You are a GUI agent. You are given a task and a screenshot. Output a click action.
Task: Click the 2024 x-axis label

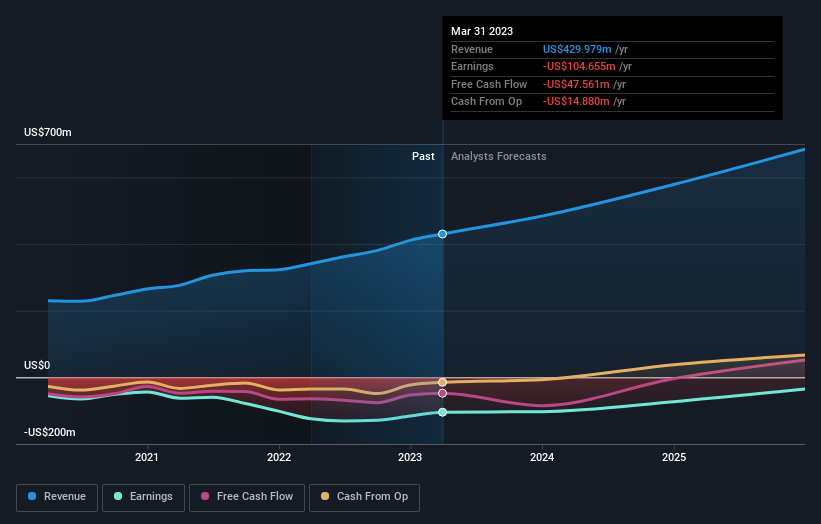pyautogui.click(x=542, y=458)
